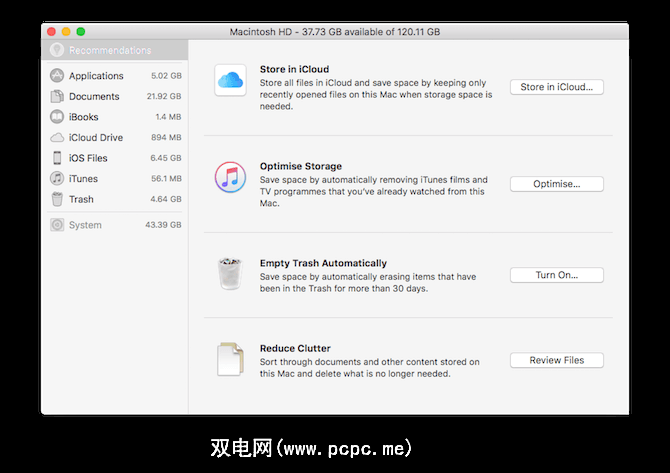Click the Empty Trash Automatically heading
The height and width of the screenshot is (473, 670).
pos(323,263)
